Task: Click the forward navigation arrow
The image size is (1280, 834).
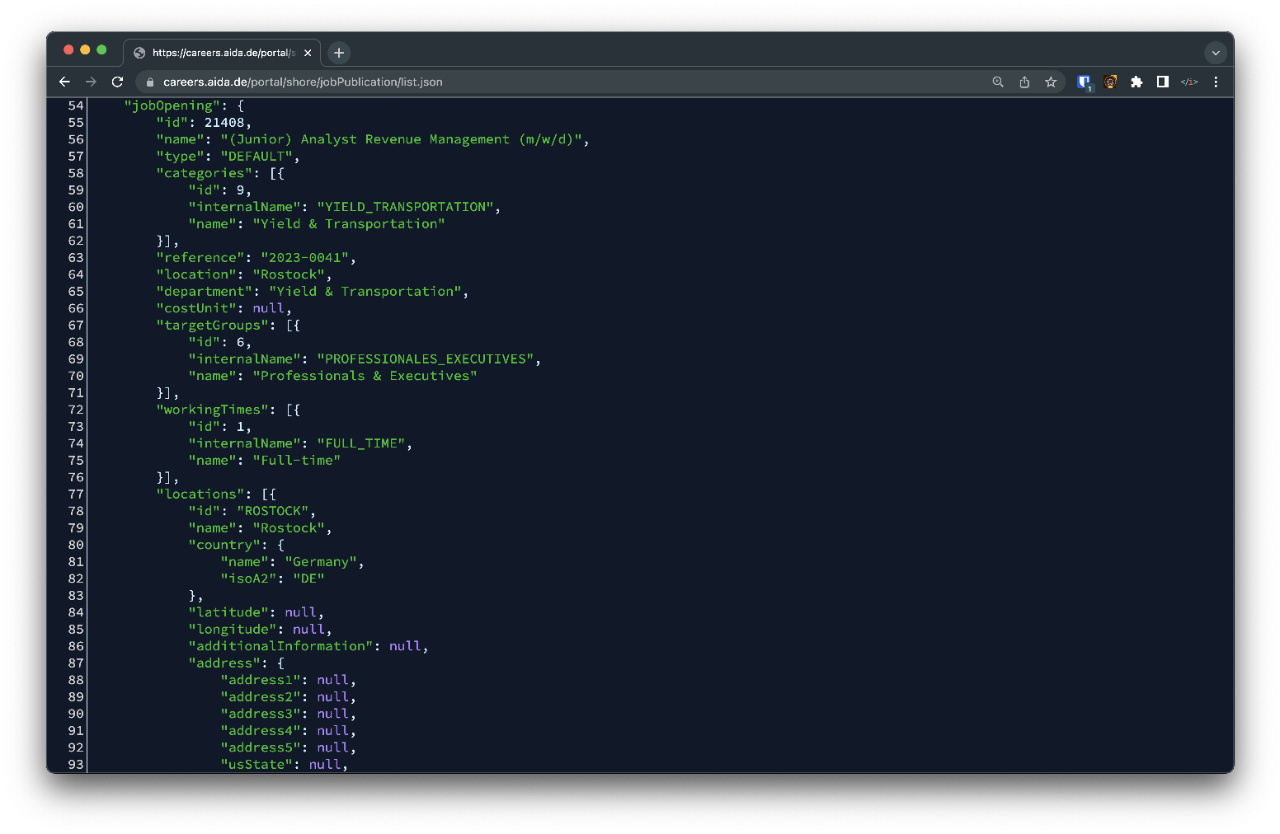Action: click(90, 81)
